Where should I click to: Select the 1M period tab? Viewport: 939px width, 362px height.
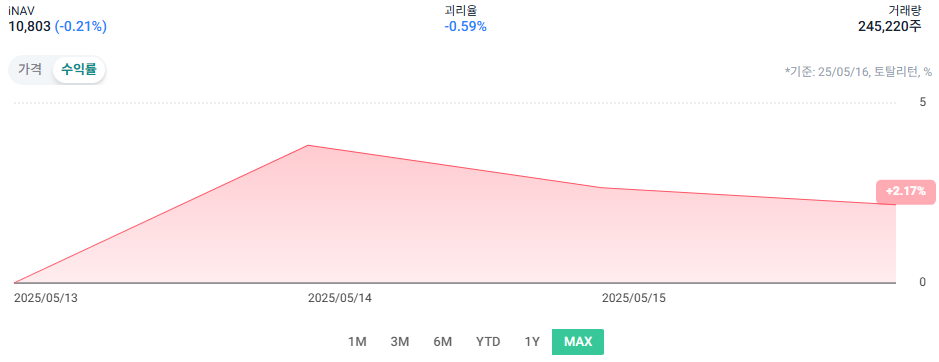pos(357,342)
